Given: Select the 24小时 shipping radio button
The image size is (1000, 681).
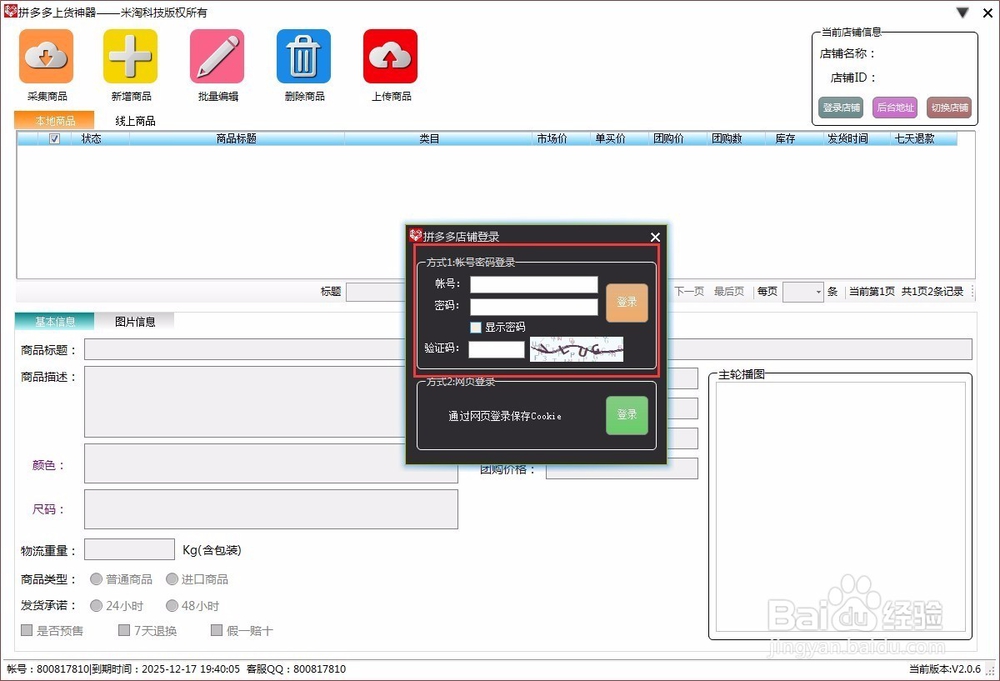Looking at the screenshot, I should coord(96,606).
